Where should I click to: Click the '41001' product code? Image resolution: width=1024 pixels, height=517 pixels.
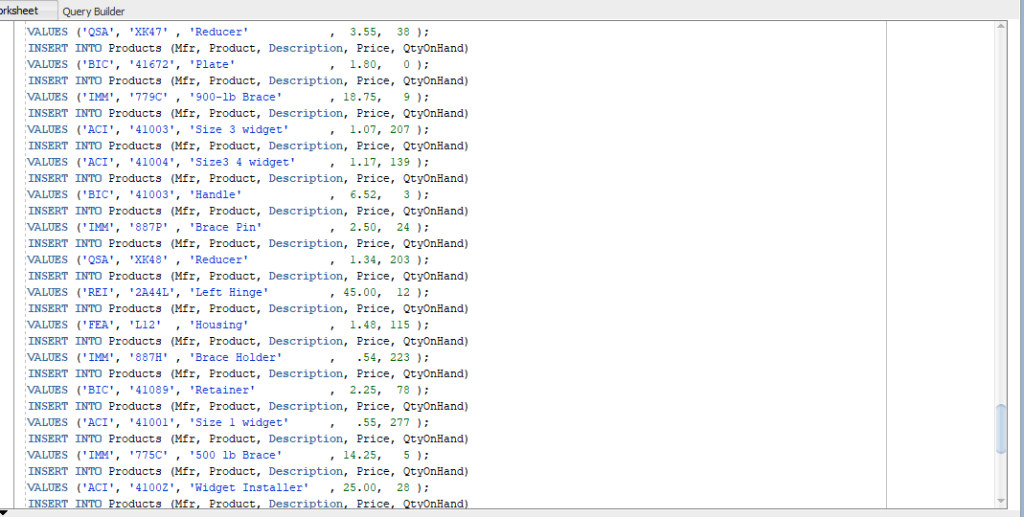(x=152, y=424)
